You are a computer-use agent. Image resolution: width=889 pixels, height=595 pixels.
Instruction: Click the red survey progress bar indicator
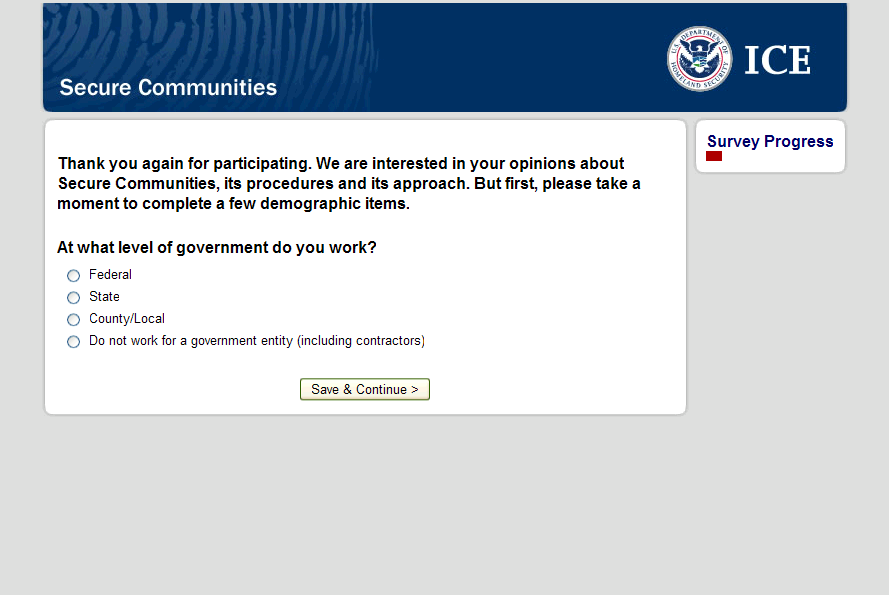tap(714, 157)
